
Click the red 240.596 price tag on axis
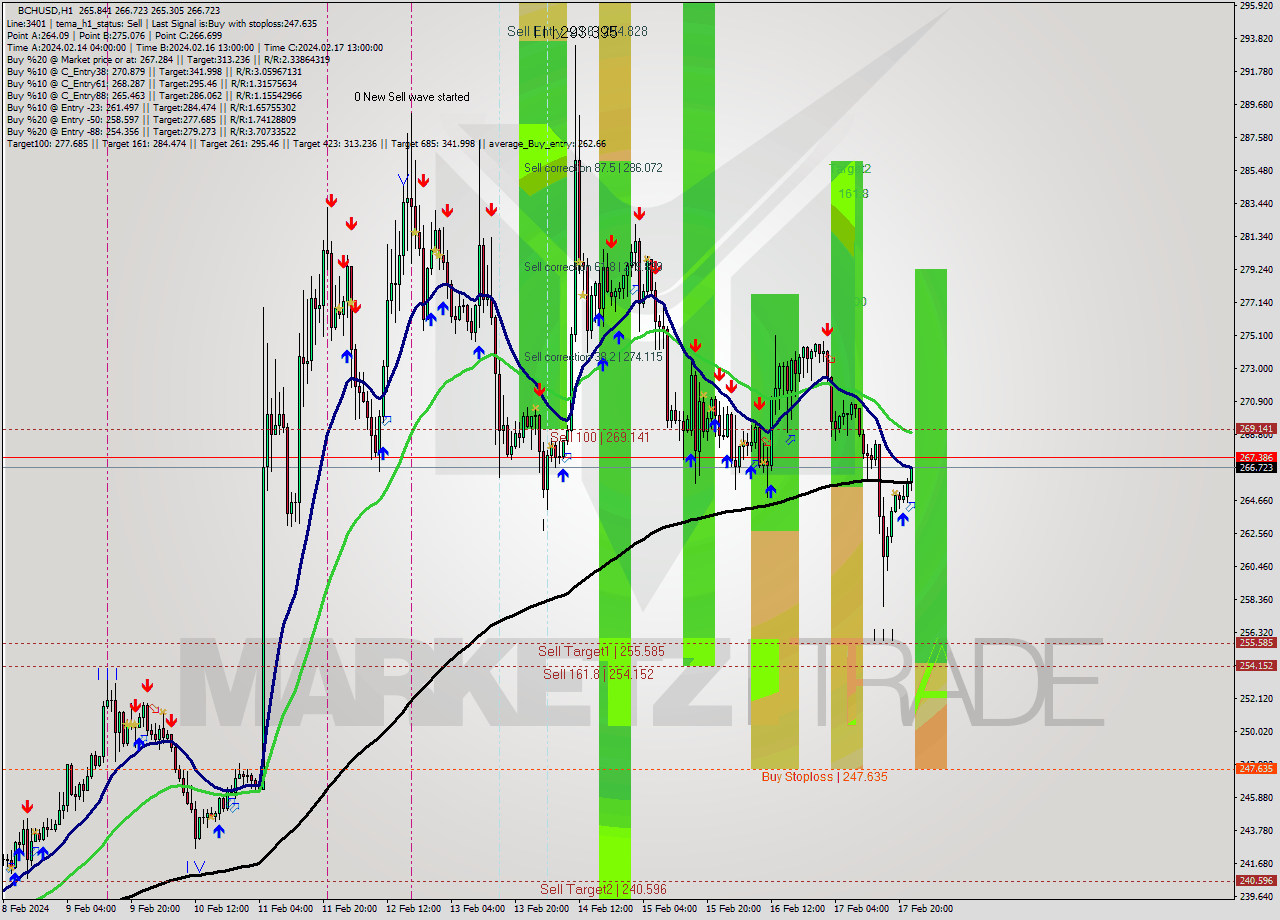point(1256,881)
